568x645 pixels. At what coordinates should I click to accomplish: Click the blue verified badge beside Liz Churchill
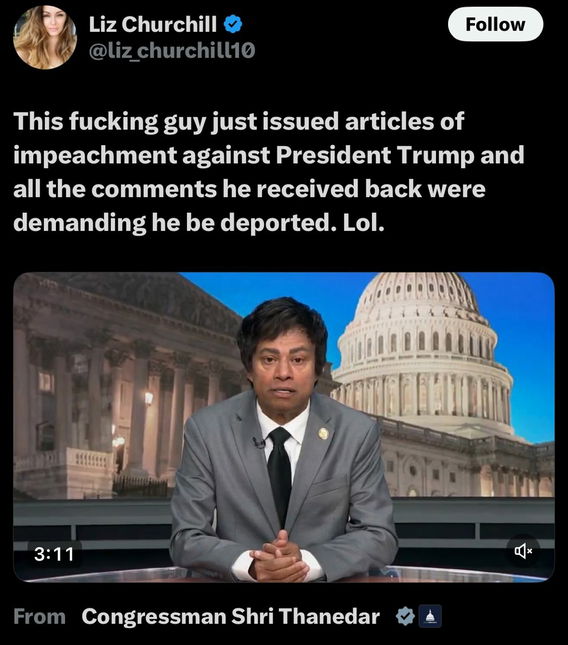233,24
